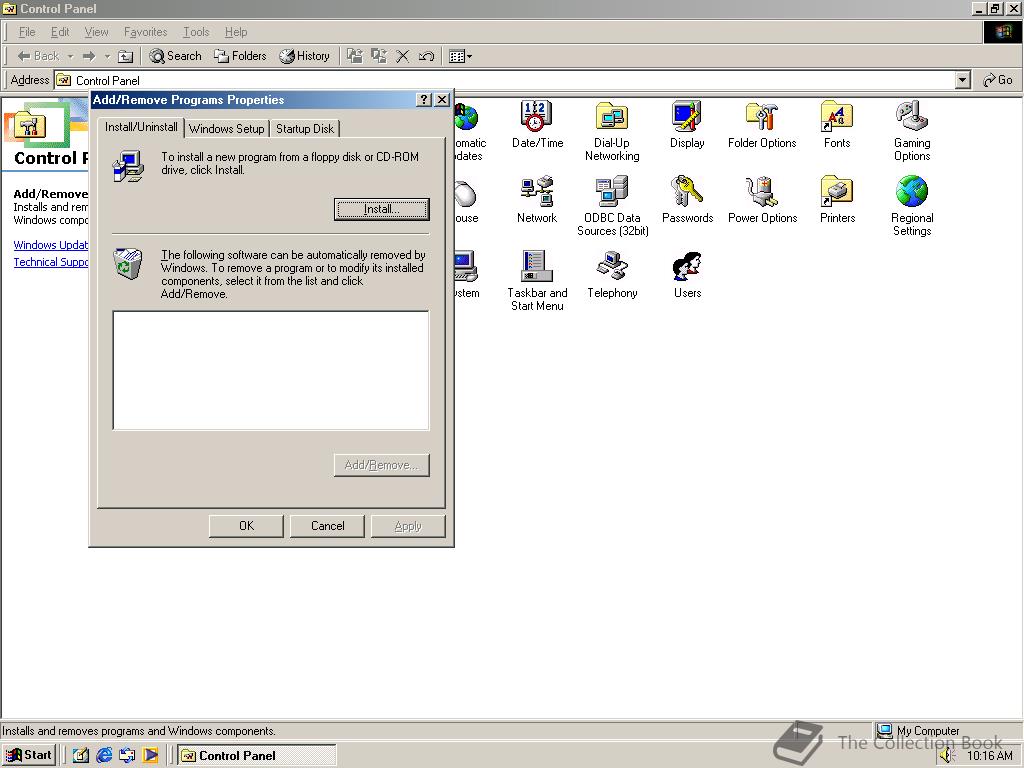
Task: Open the Date/Time icon
Action: click(537, 120)
